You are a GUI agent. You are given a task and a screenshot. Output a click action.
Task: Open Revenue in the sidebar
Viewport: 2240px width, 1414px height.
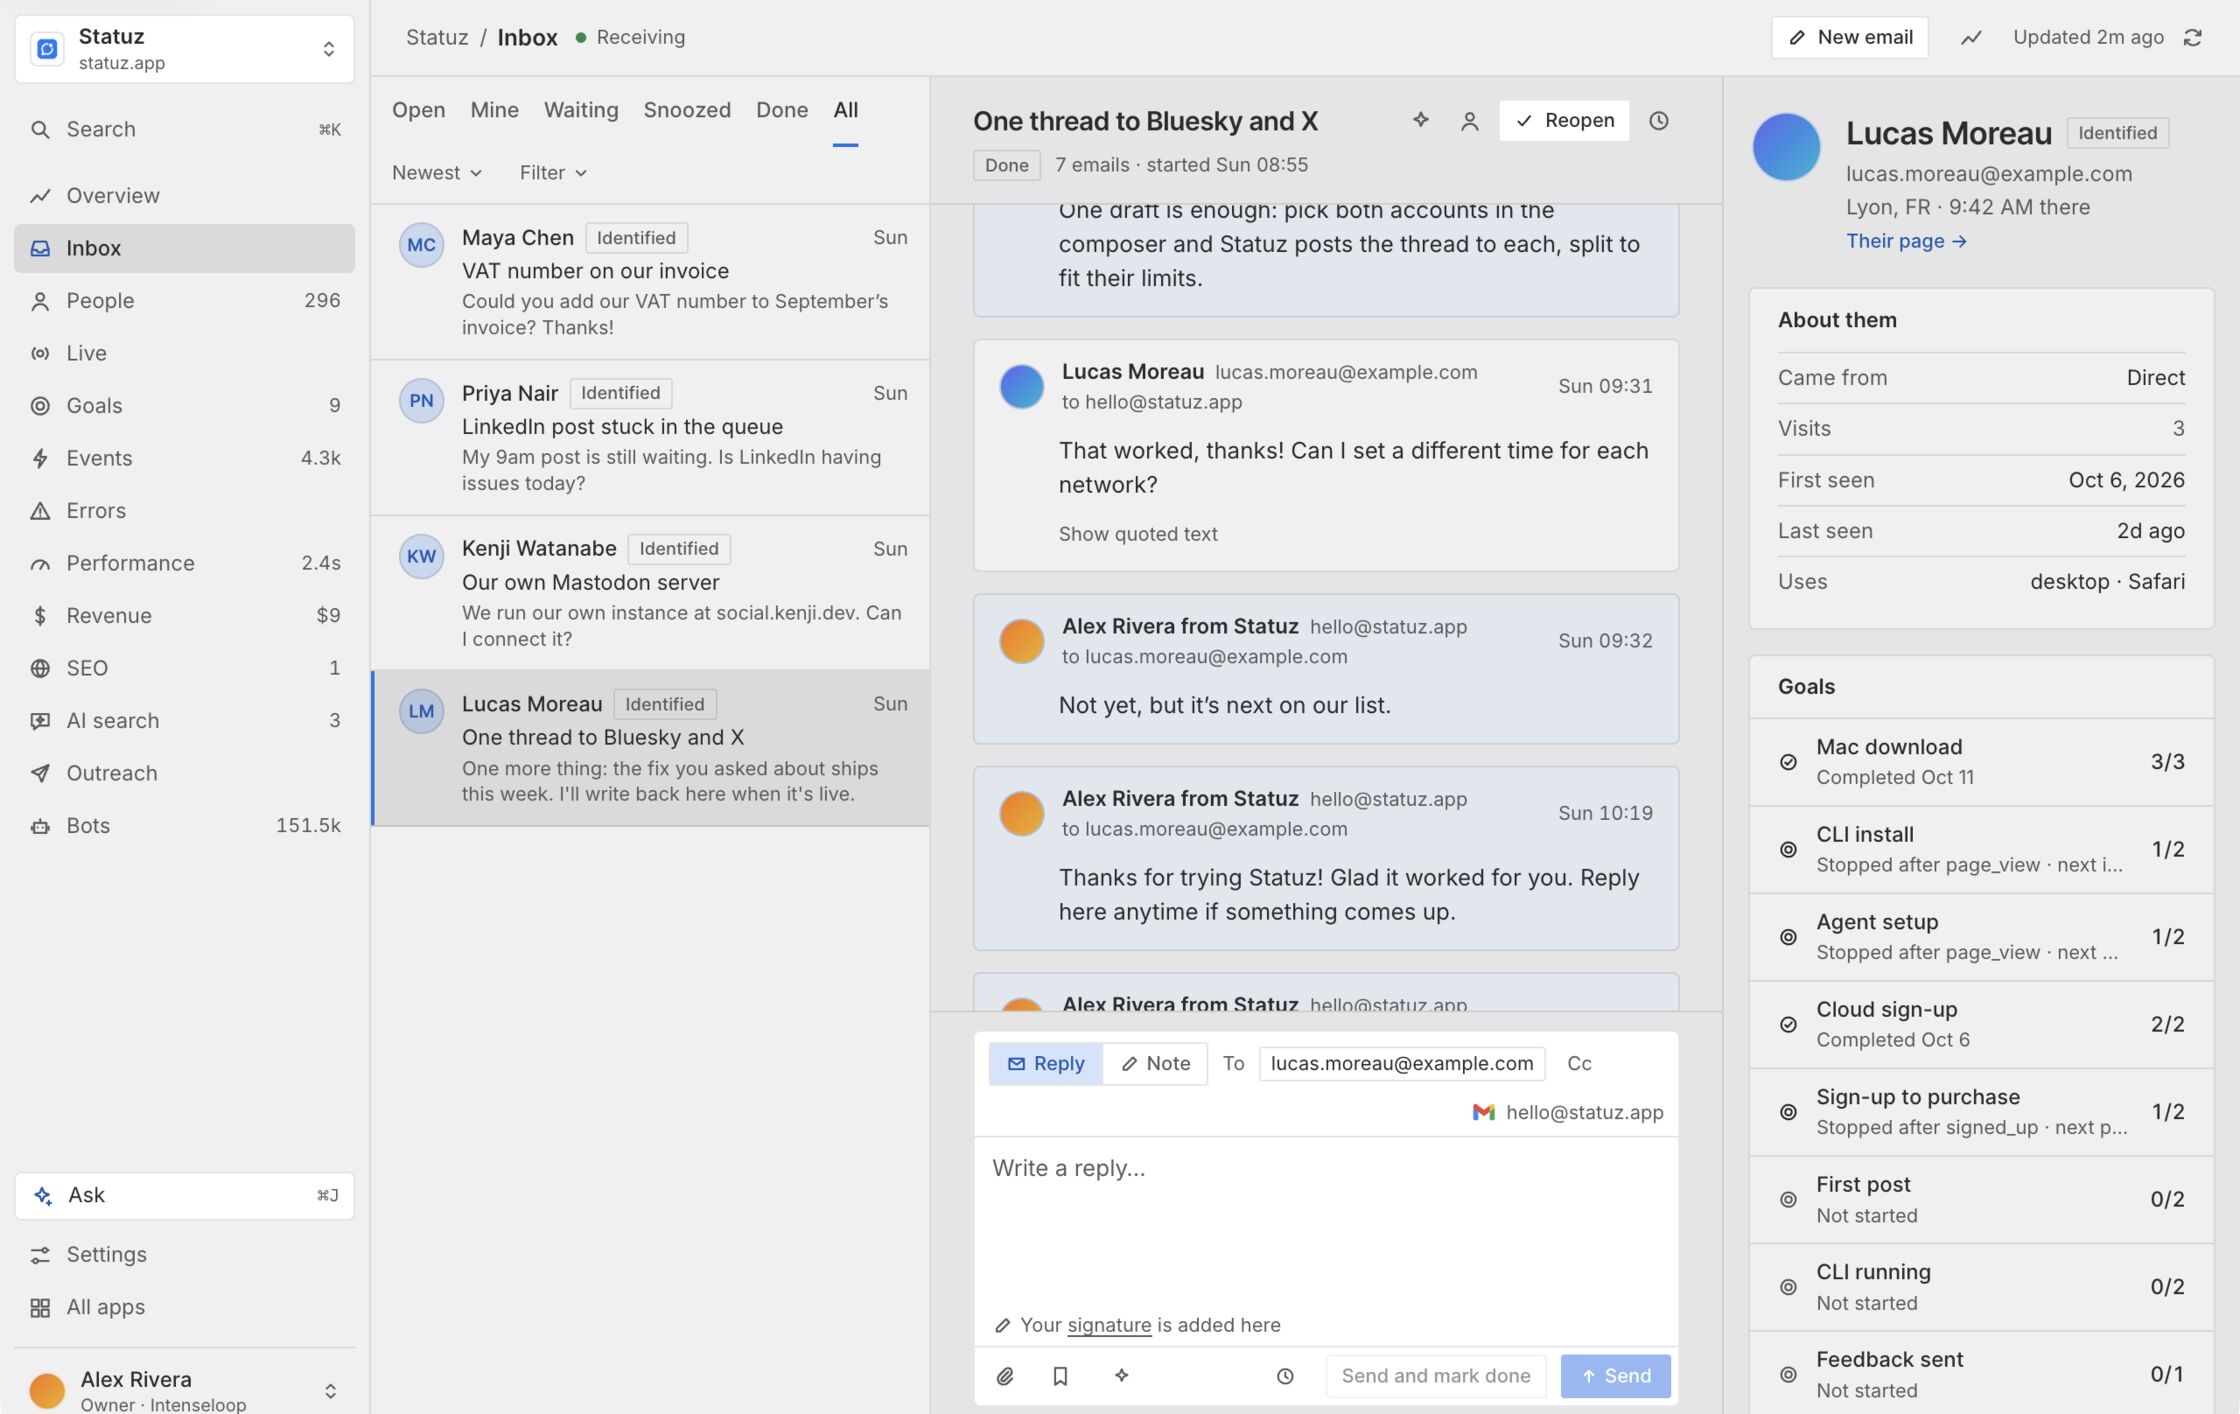(184, 616)
